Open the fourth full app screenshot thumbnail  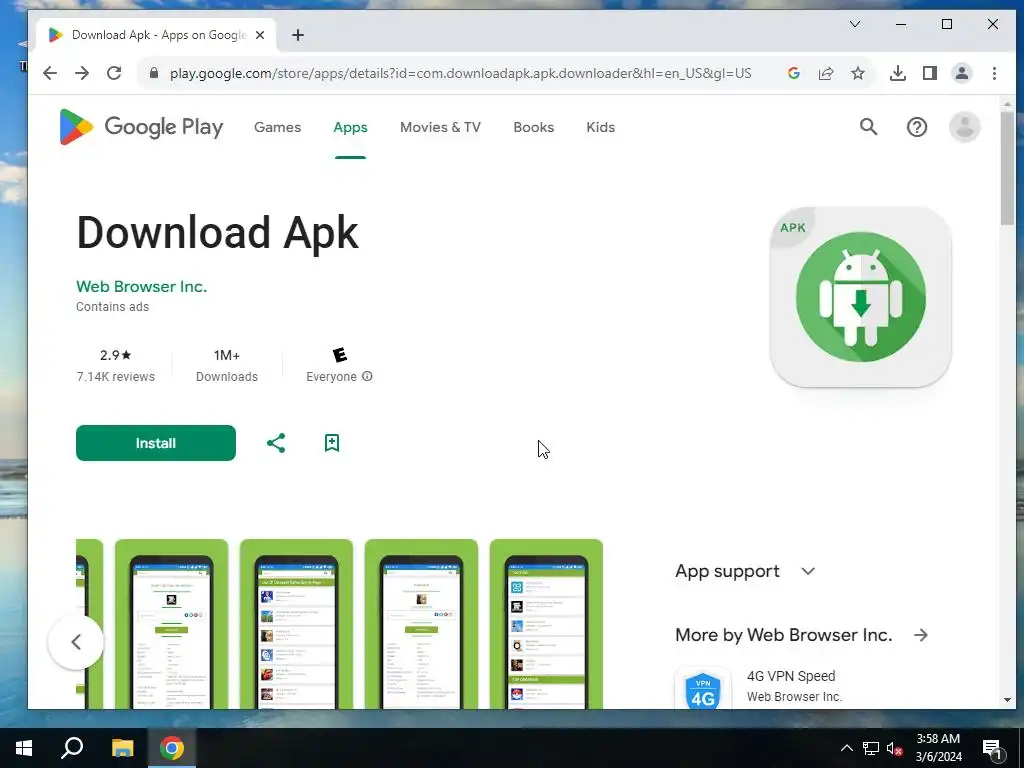pos(546,624)
